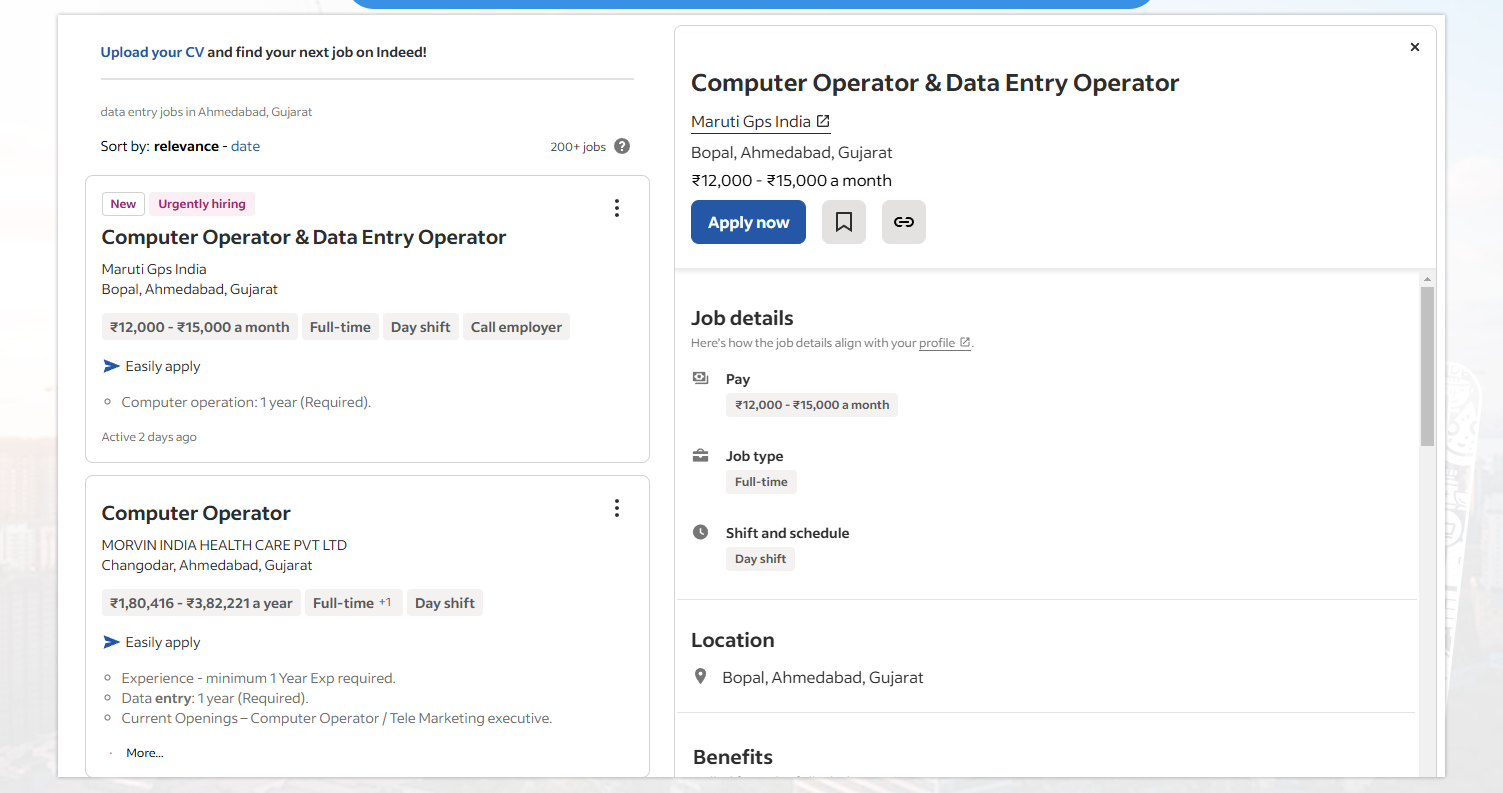
Task: Open the overflow menu on the Computer Operator card
Action: coord(617,508)
